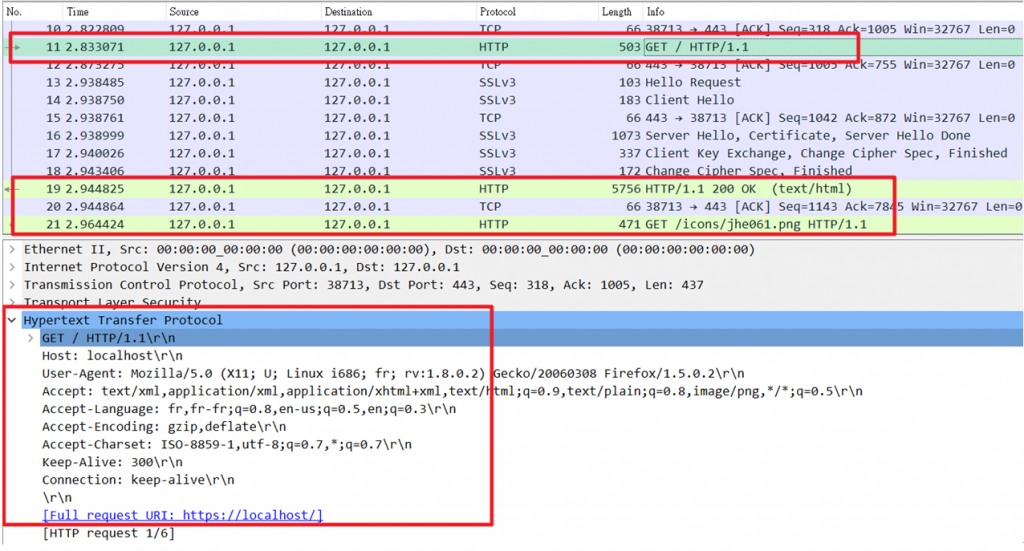
Task: Select packet 21 GET /icons/jhe061.png row
Action: [512, 224]
